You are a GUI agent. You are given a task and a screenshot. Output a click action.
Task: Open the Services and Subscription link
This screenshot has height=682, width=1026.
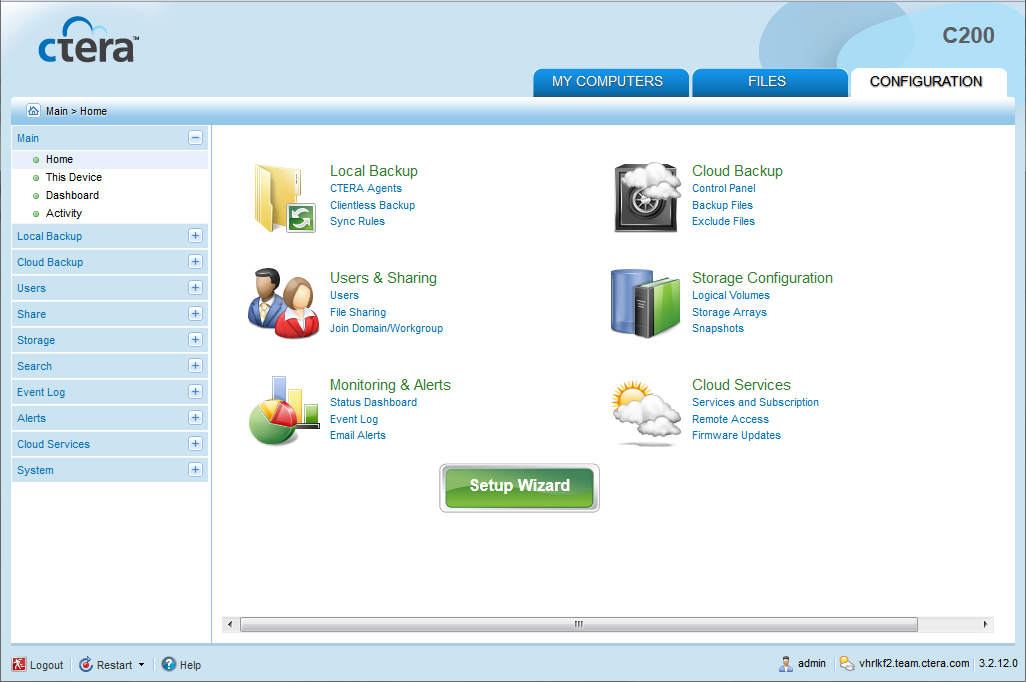[x=756, y=403]
